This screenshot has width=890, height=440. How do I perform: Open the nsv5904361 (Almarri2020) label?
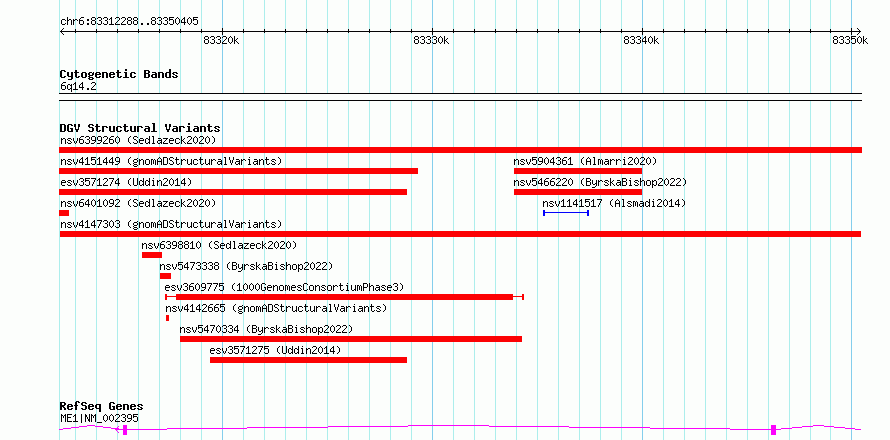click(x=585, y=161)
